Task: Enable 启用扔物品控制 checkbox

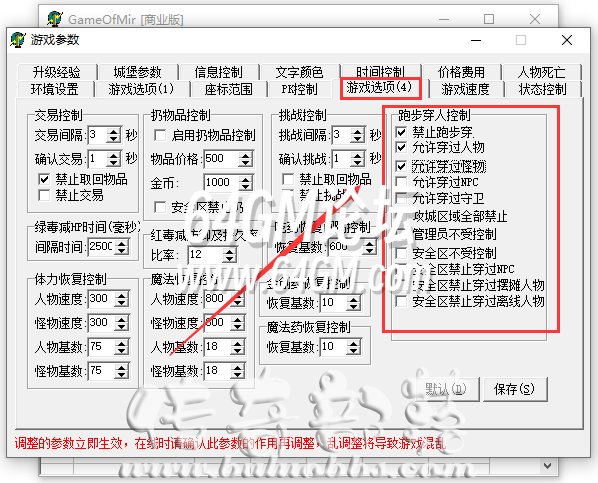Action: point(160,135)
